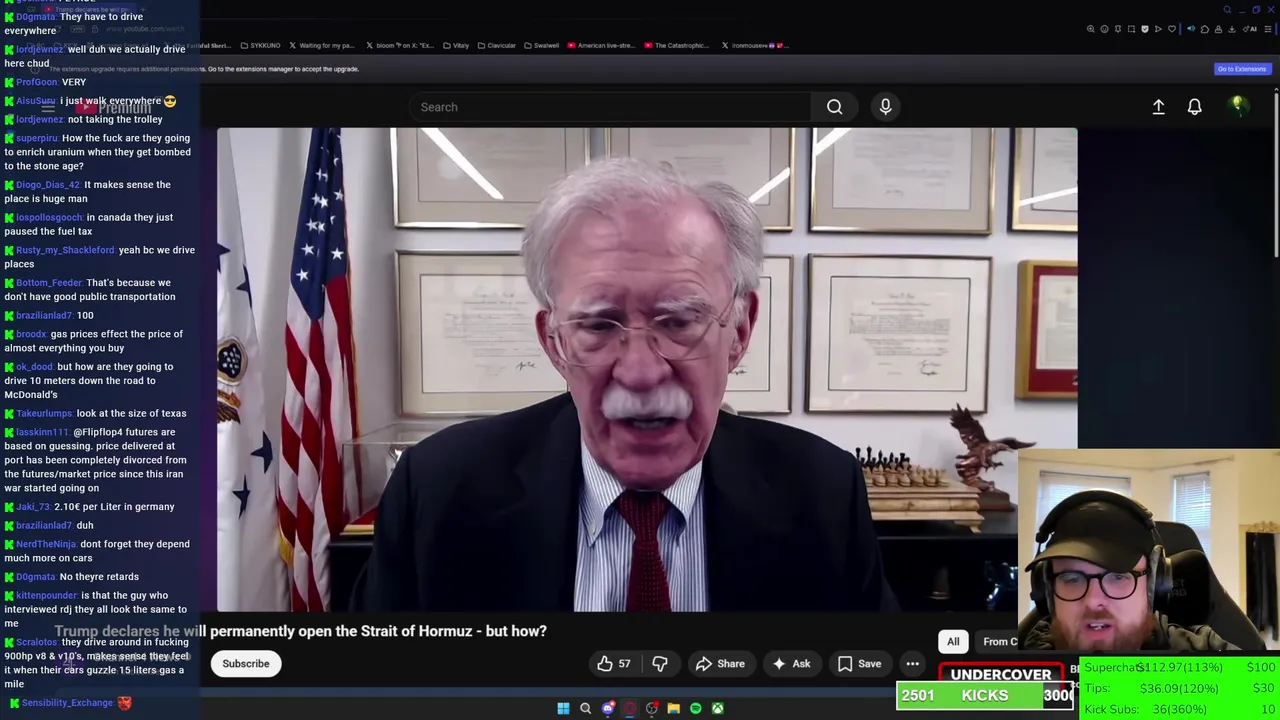Open the Swalwell bookmark folder
1280x720 pixels.
541,45
